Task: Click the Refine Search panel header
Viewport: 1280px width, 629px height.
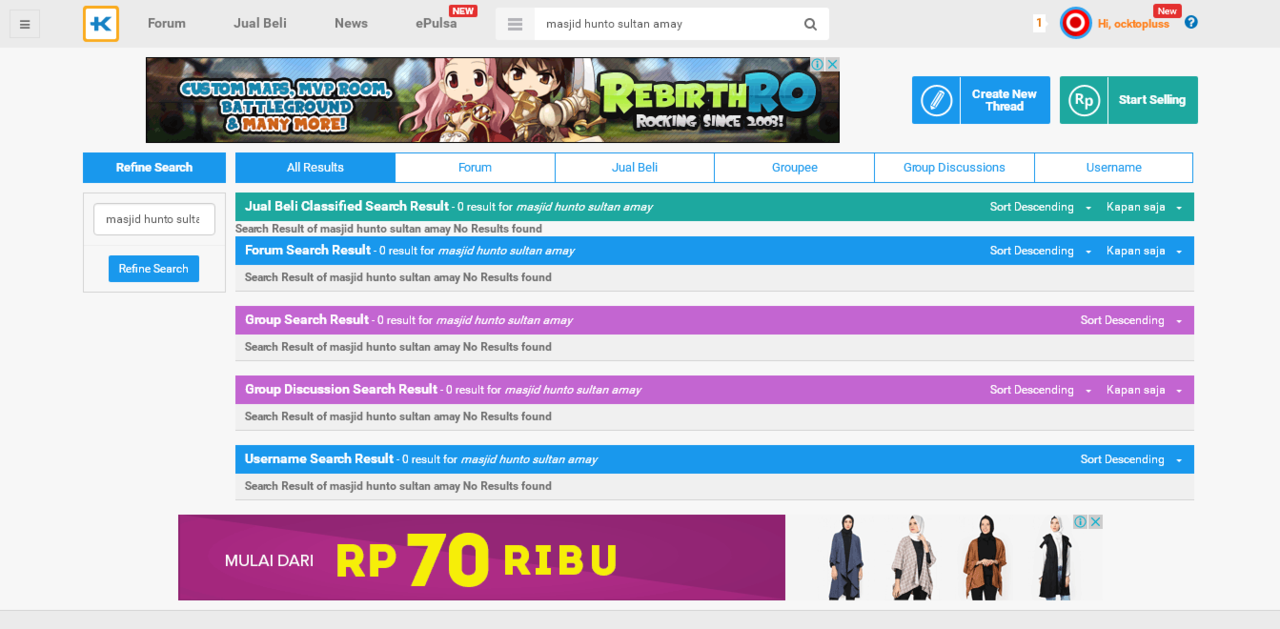Action: [x=154, y=167]
